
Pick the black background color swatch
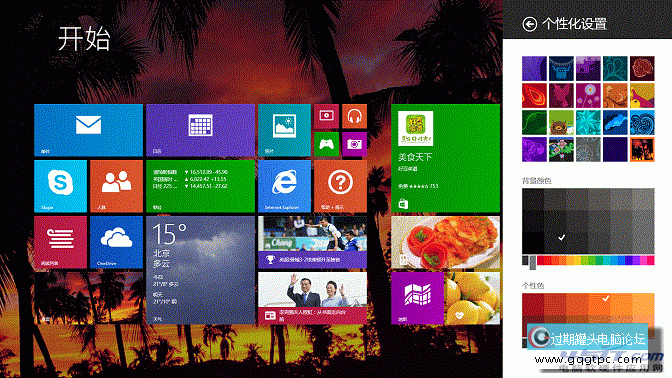click(533, 243)
